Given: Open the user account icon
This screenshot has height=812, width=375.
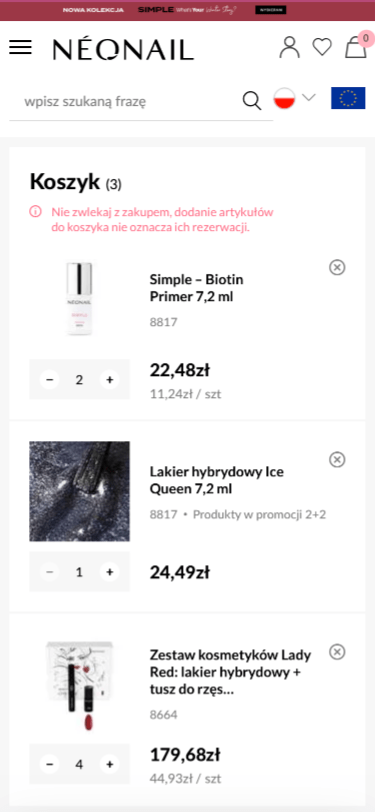Looking at the screenshot, I should point(290,47).
